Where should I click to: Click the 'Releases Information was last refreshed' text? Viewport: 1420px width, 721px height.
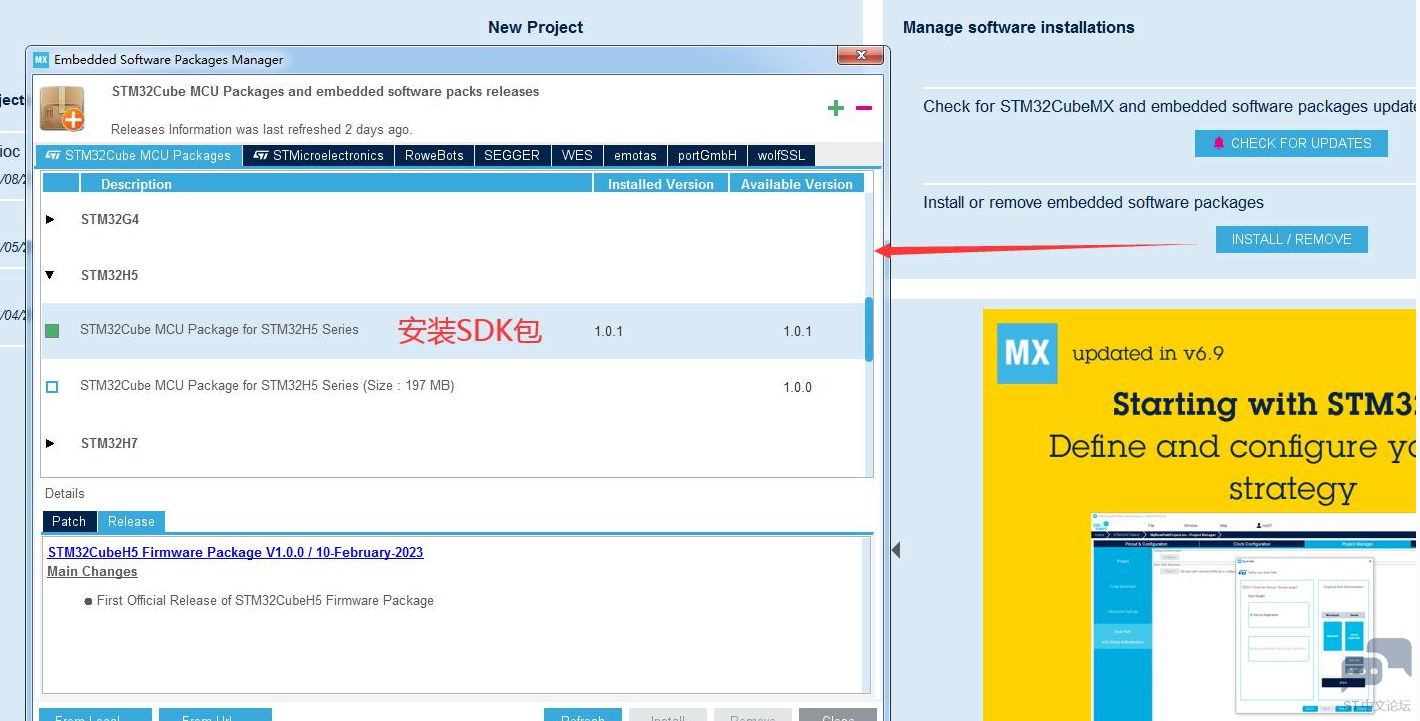261,130
